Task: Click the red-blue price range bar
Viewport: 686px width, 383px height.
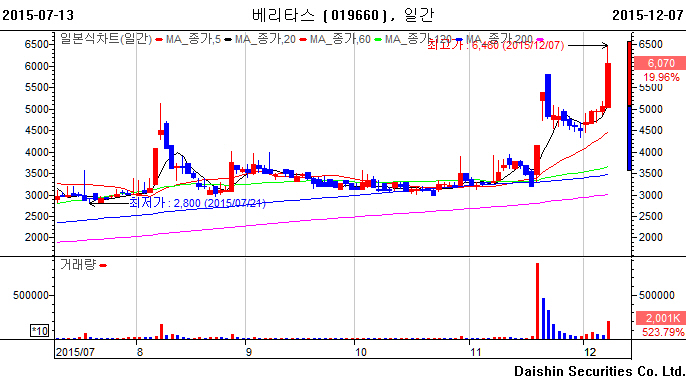Action: [x=629, y=105]
